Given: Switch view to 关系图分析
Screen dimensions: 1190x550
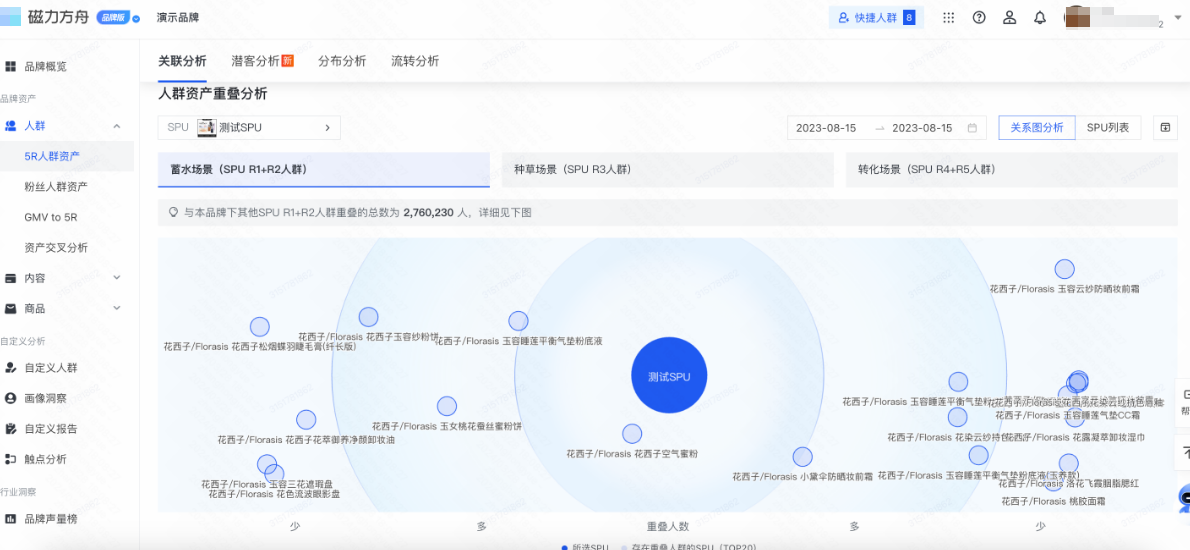Looking at the screenshot, I should click(x=1037, y=128).
